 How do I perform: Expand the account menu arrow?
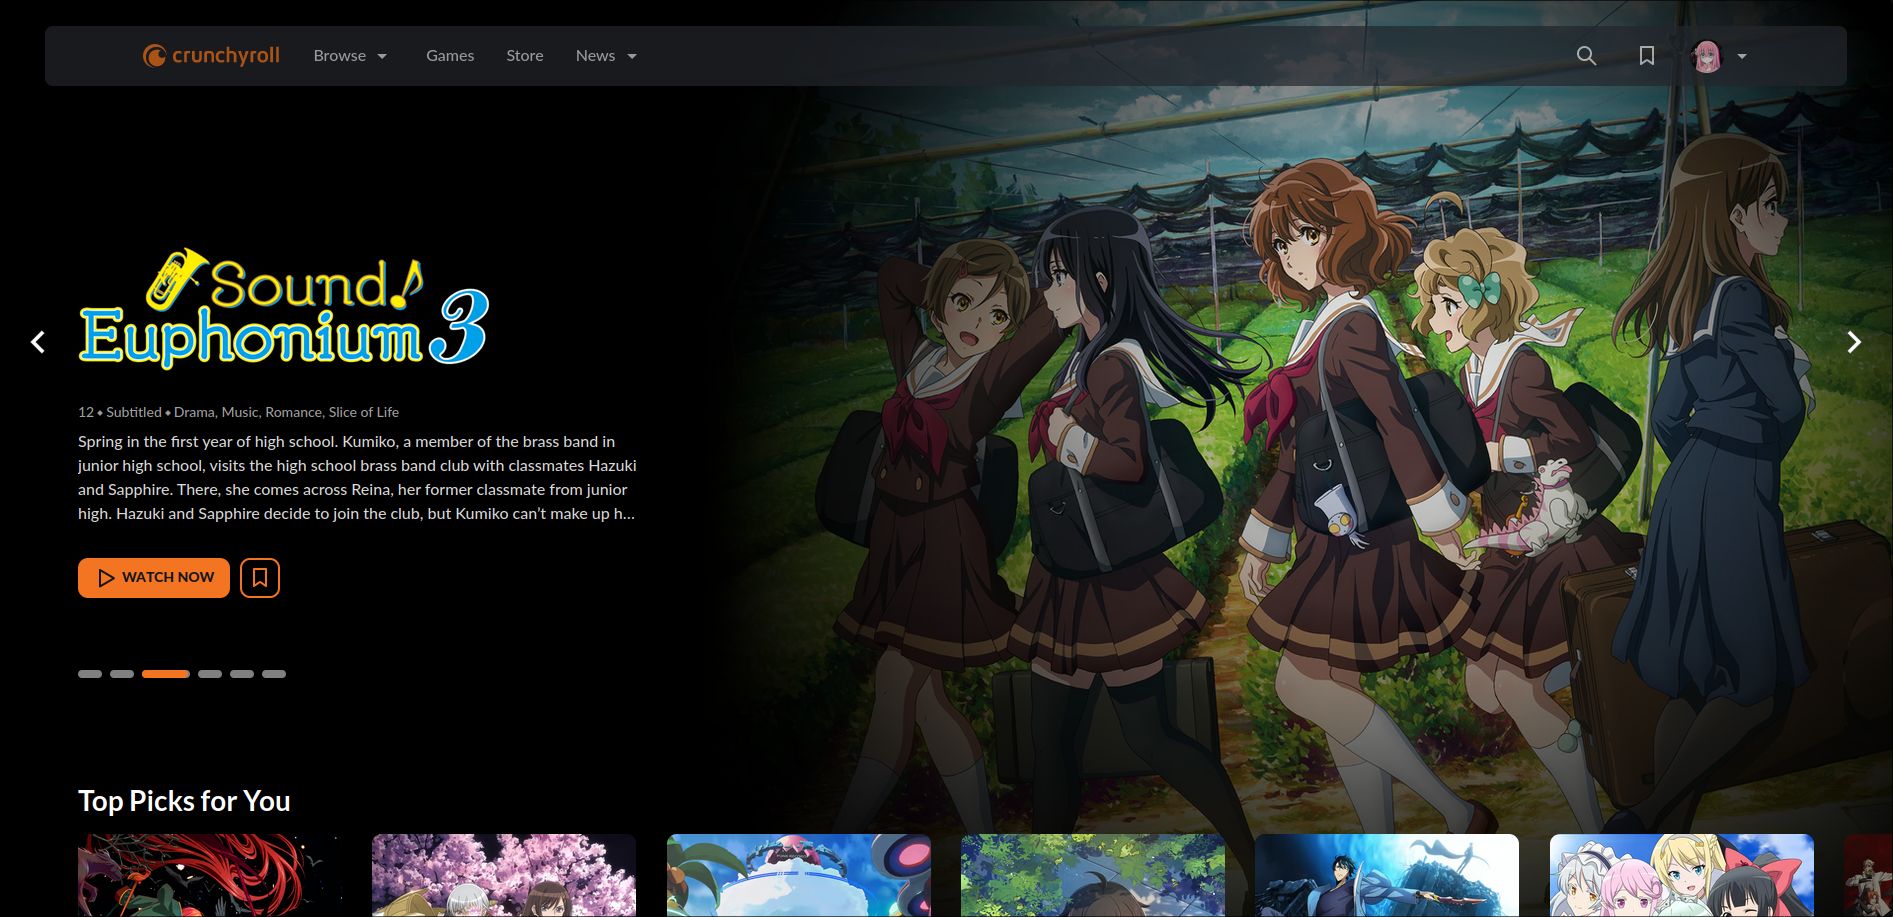(1742, 56)
